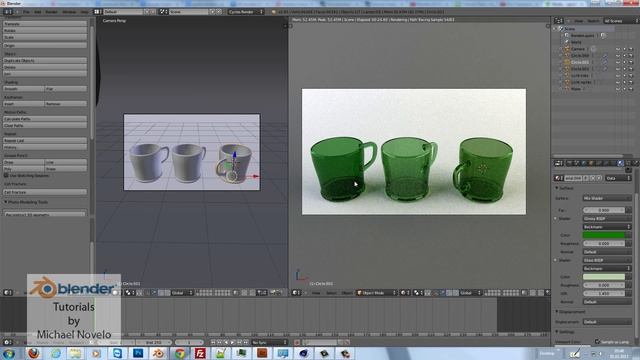The width and height of the screenshot is (640, 360).
Task: Hide Circle.000 in the viewport
Action: pos(618,56)
